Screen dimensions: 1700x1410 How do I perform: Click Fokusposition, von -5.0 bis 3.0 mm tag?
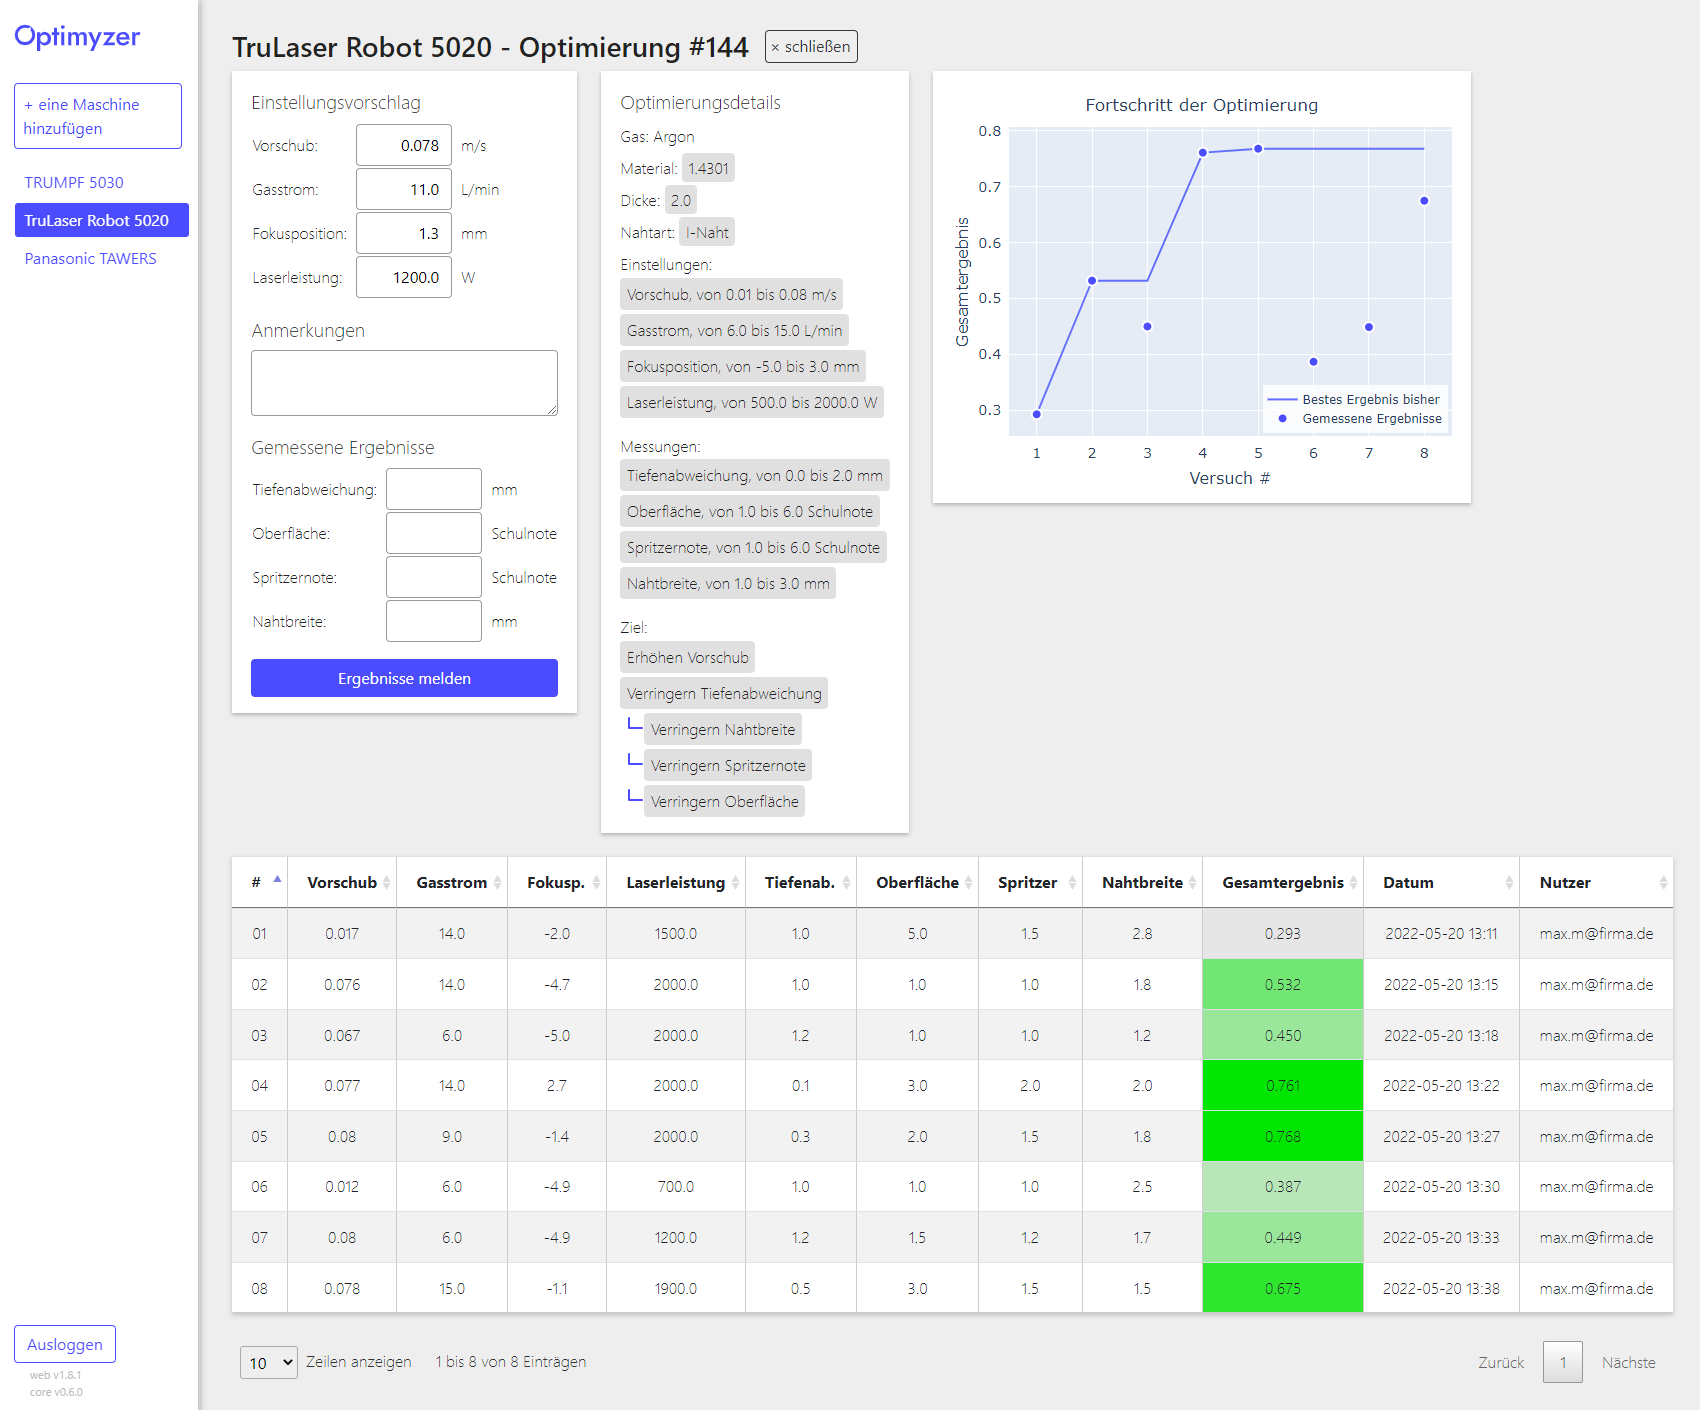(743, 366)
